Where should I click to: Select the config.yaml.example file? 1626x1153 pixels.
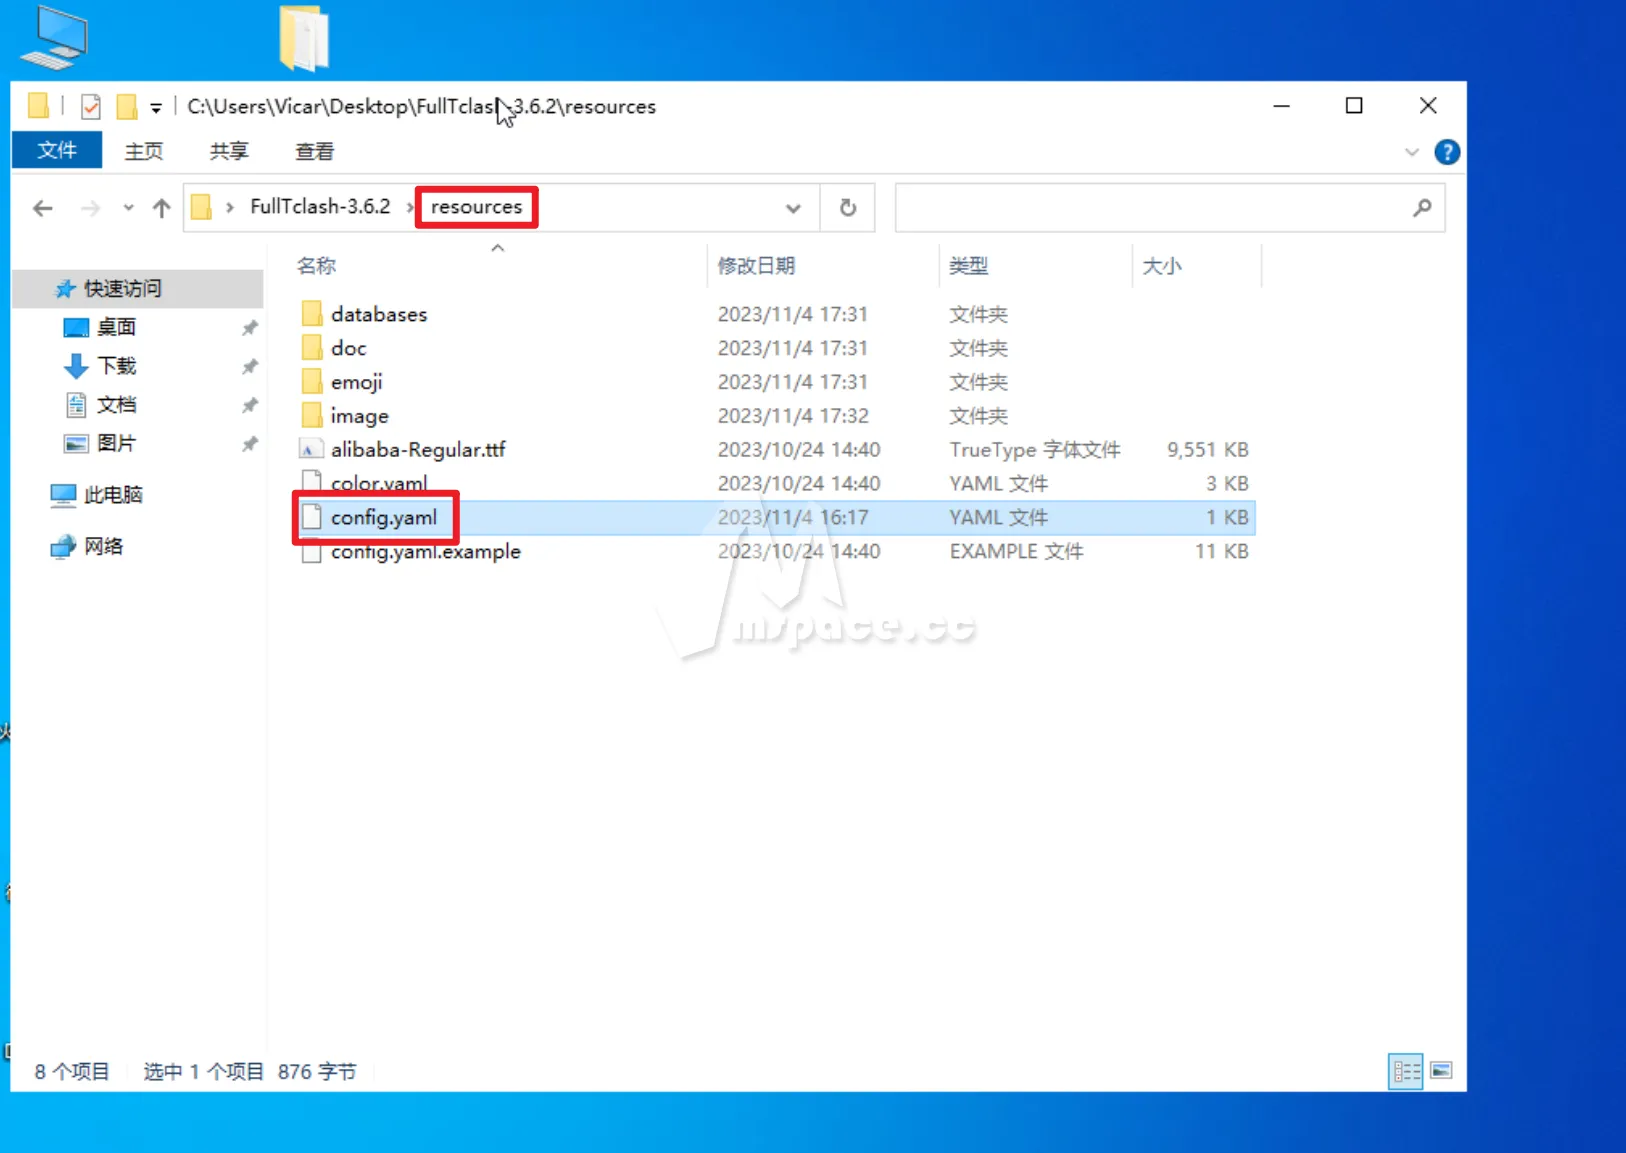pos(426,552)
